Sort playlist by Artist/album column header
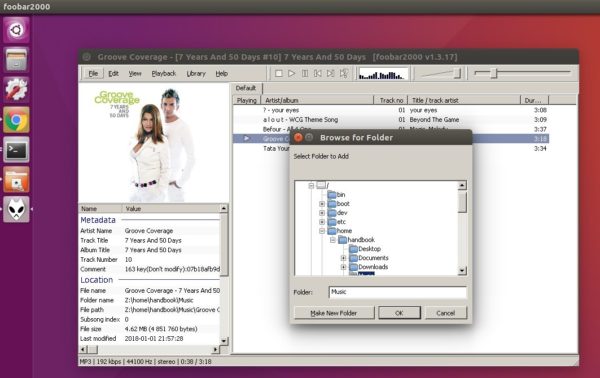 click(x=317, y=100)
